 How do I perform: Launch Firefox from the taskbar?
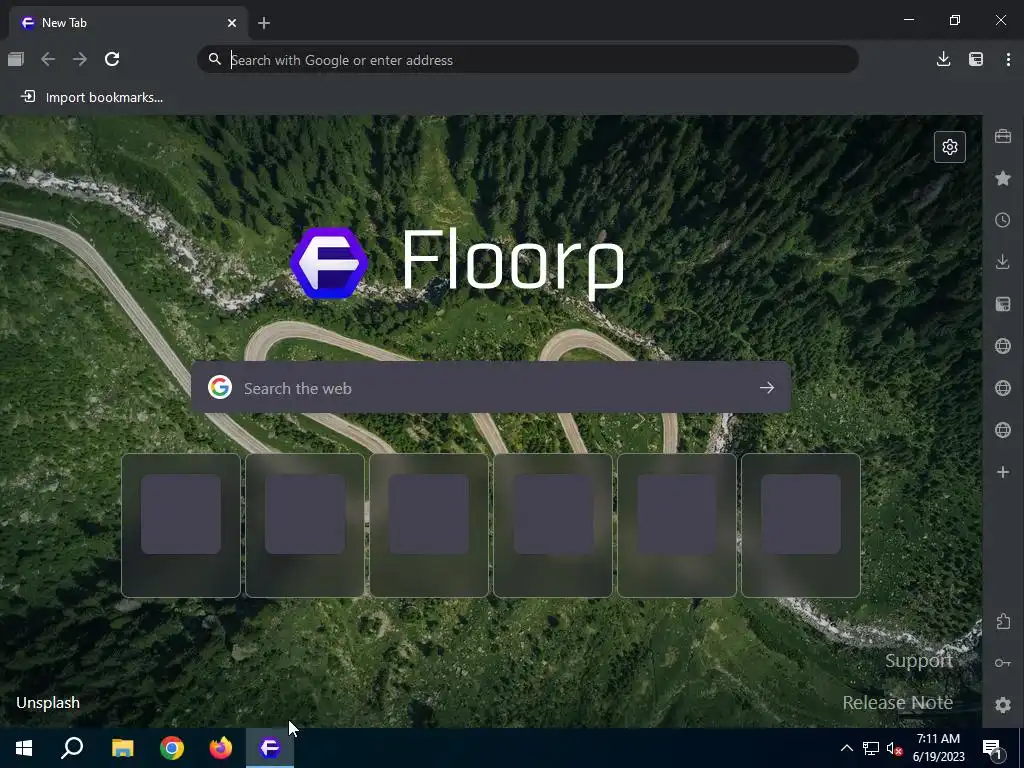(x=221, y=748)
